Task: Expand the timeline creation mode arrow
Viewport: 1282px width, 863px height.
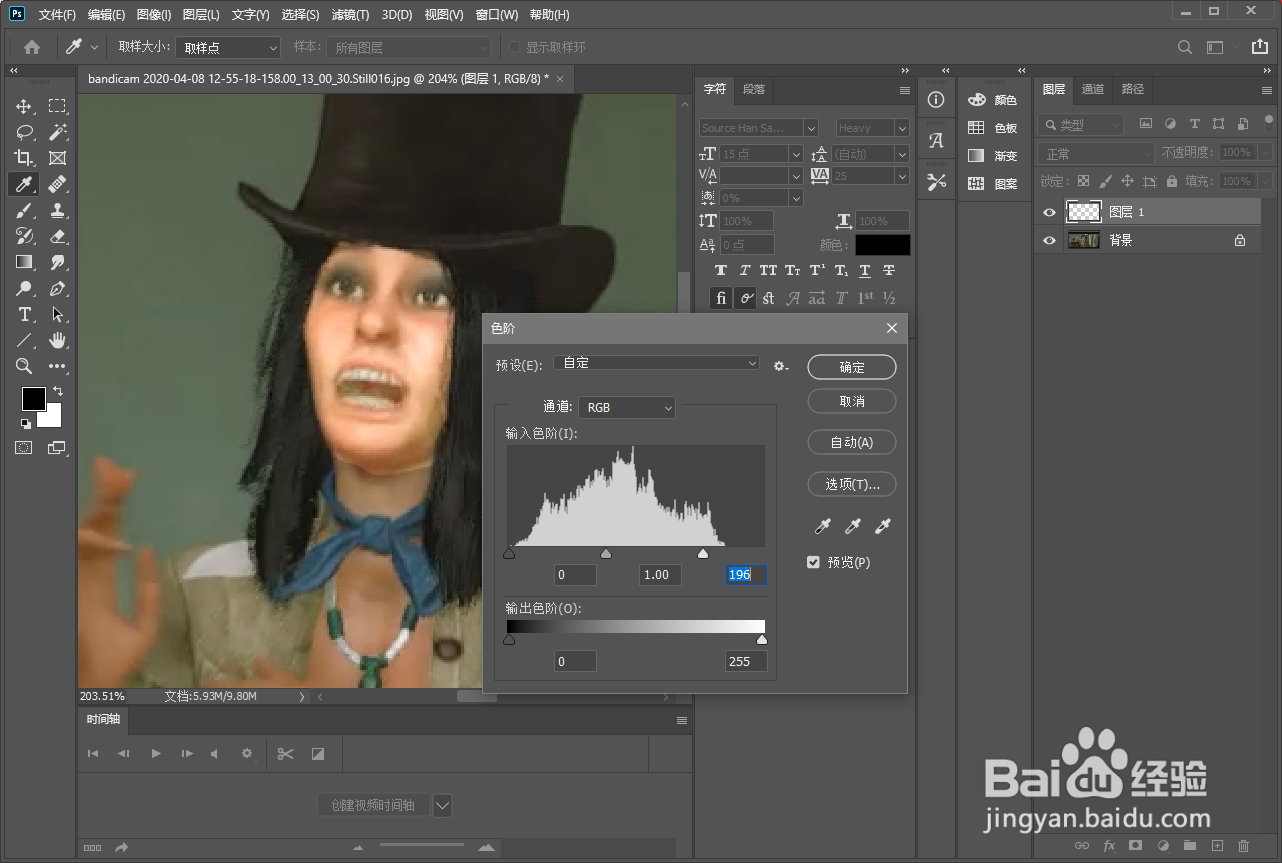Action: (443, 805)
